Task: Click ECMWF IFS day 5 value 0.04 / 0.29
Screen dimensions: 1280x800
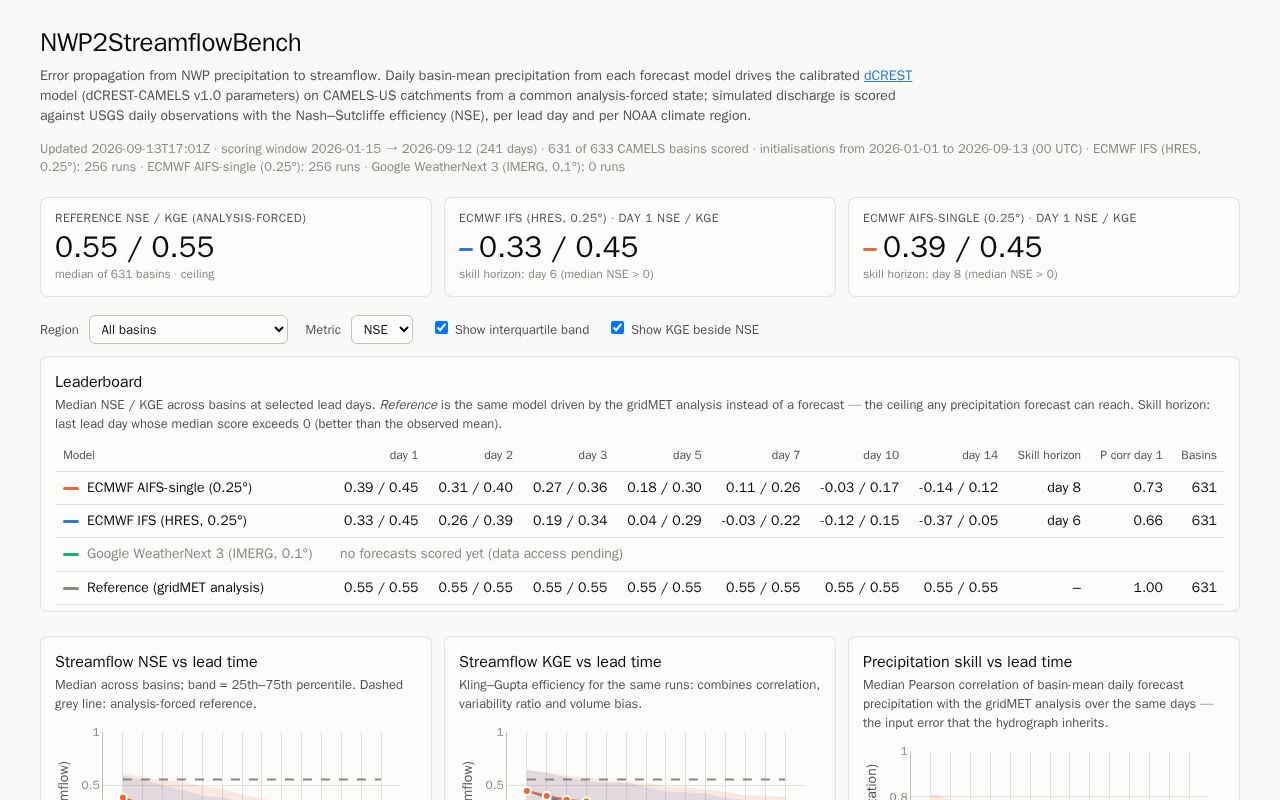Action: [664, 521]
